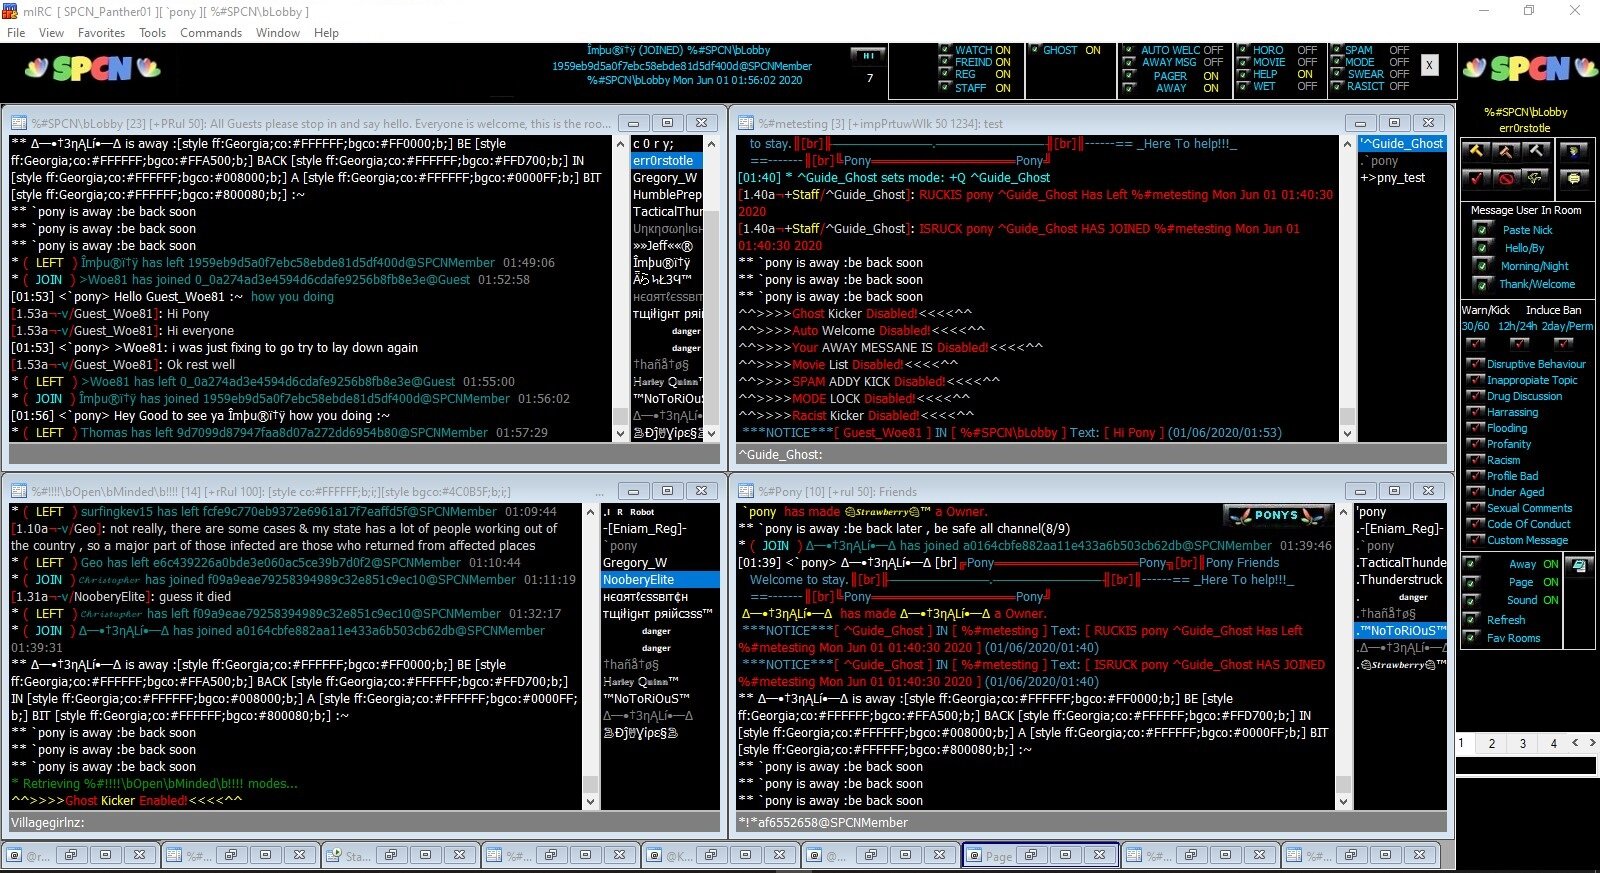Click the yellow speech bubble icon
This screenshot has width=1600, height=873.
click(x=1574, y=178)
